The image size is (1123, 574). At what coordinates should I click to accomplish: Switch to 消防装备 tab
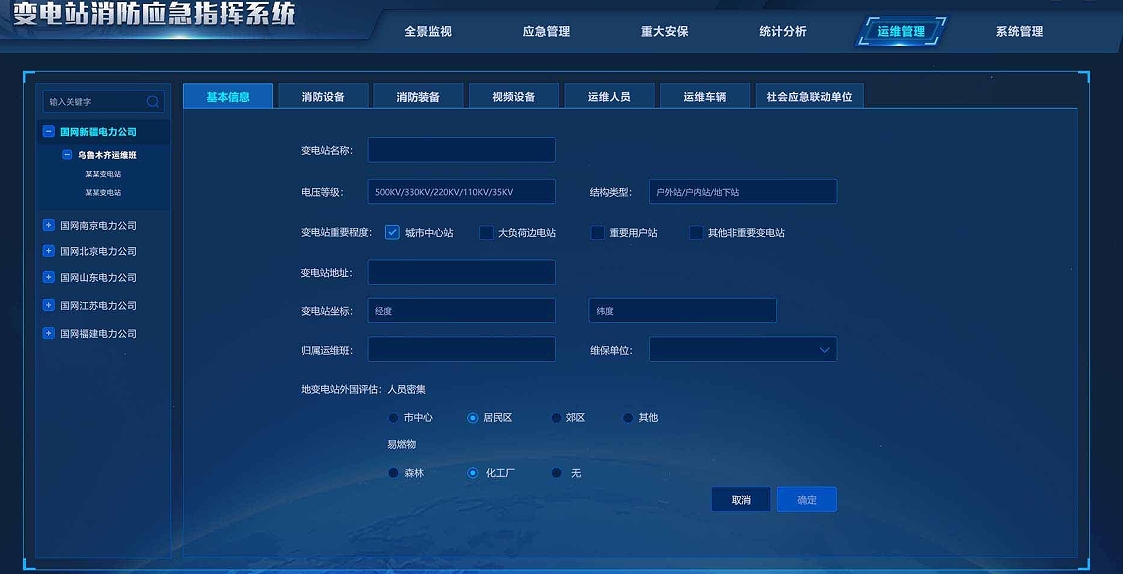pyautogui.click(x=419, y=96)
